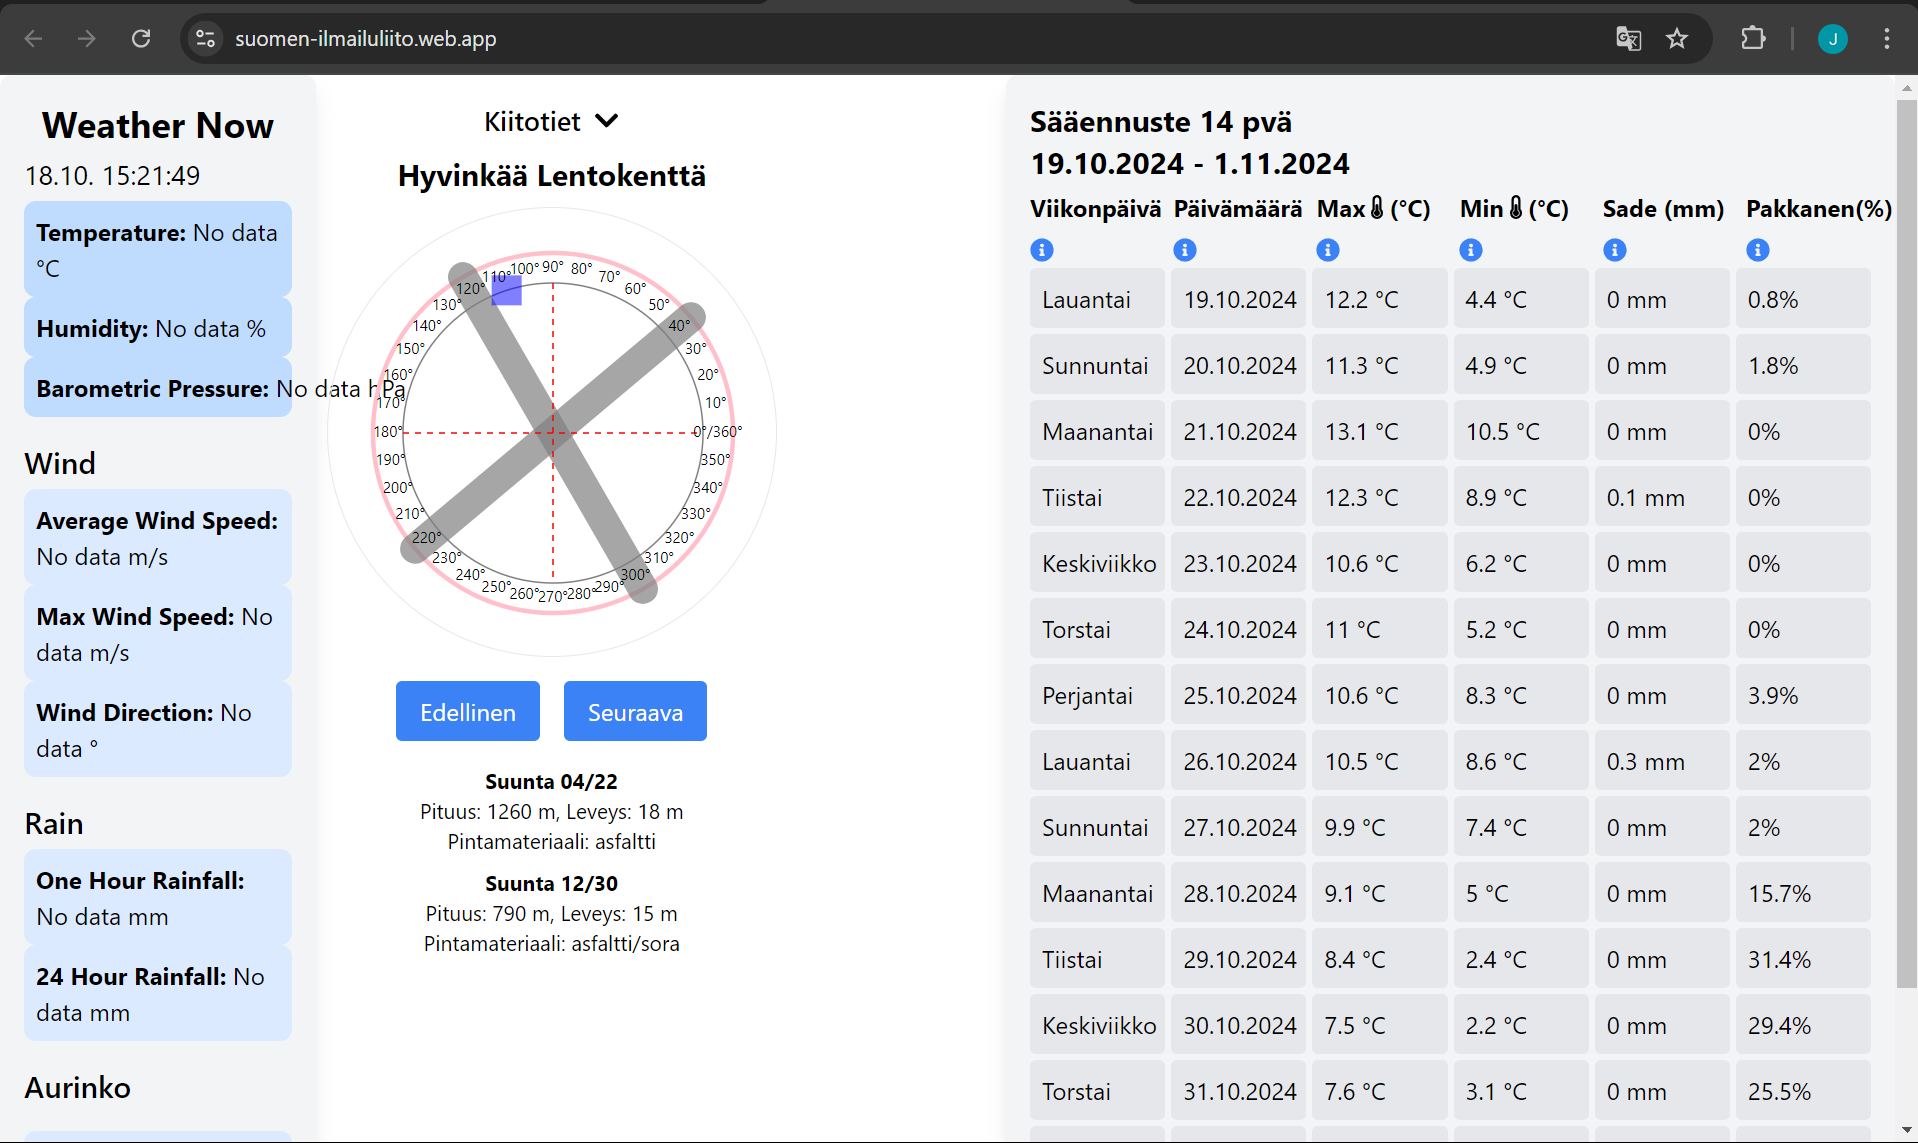This screenshot has width=1918, height=1143.
Task: Bookmark this page with the star icon
Action: click(x=1677, y=39)
